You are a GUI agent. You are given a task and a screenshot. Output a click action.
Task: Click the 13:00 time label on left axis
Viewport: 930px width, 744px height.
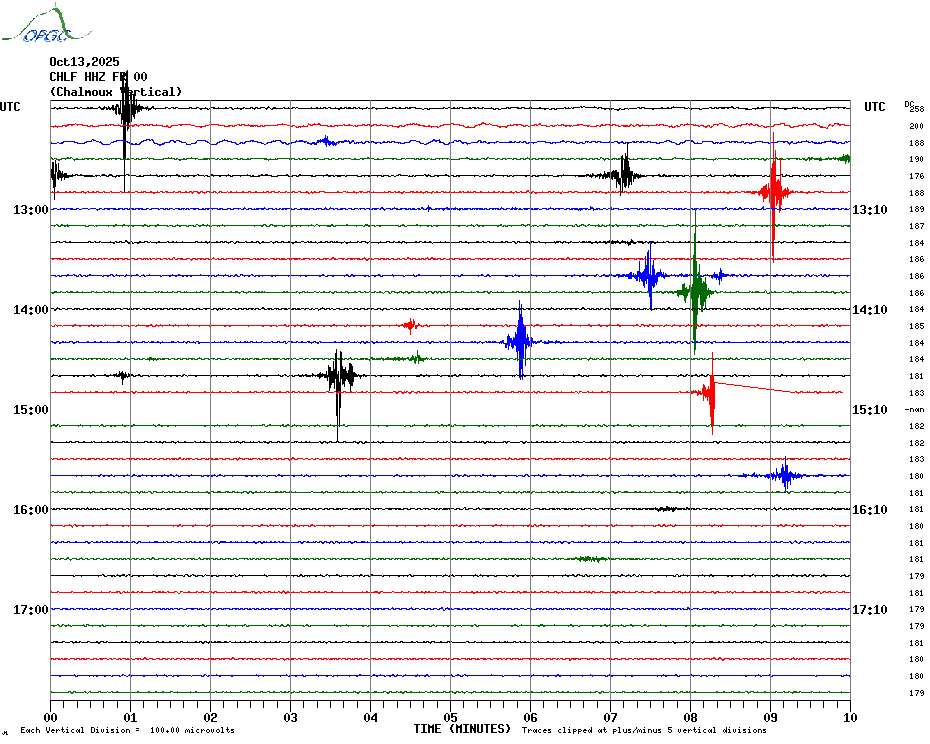point(31,209)
